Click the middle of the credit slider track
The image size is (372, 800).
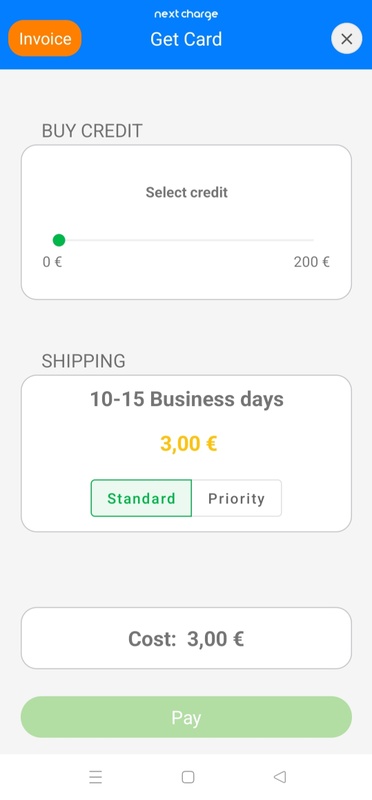[x=186, y=240]
